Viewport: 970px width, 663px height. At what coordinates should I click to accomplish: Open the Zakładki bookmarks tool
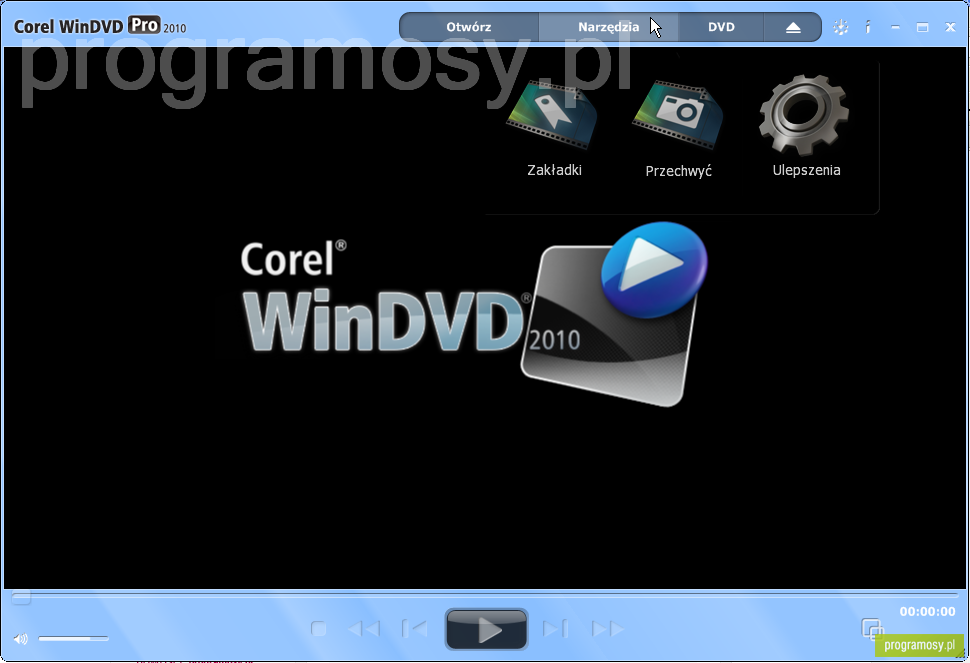[x=553, y=129]
